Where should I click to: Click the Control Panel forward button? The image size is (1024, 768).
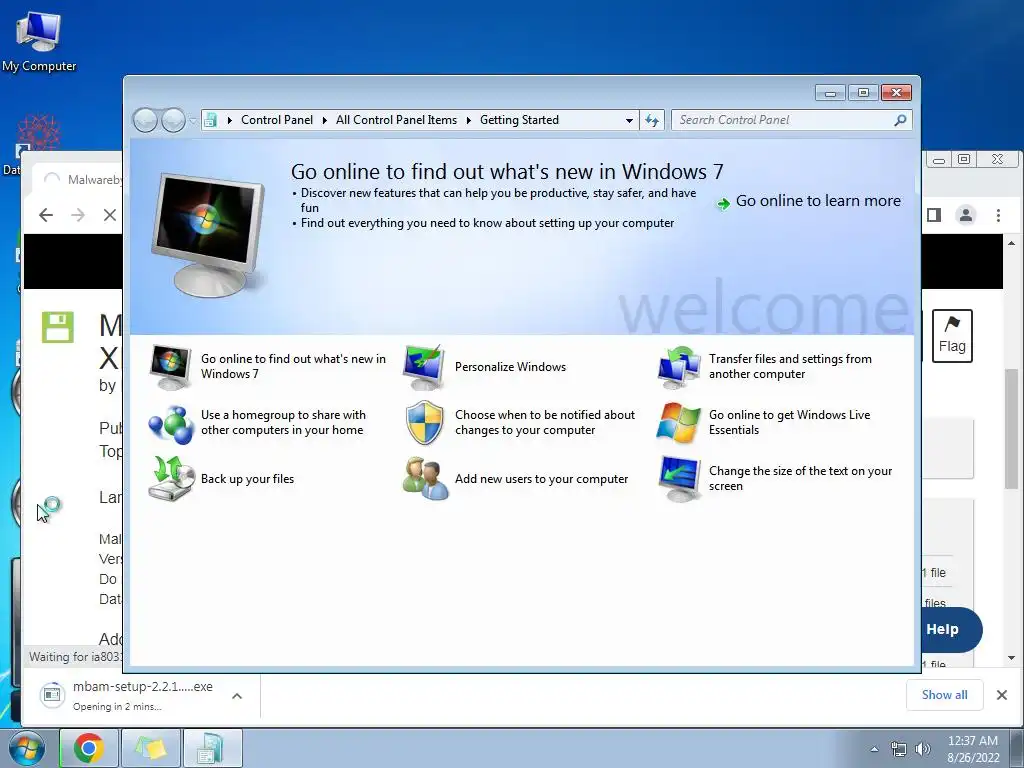tap(173, 120)
